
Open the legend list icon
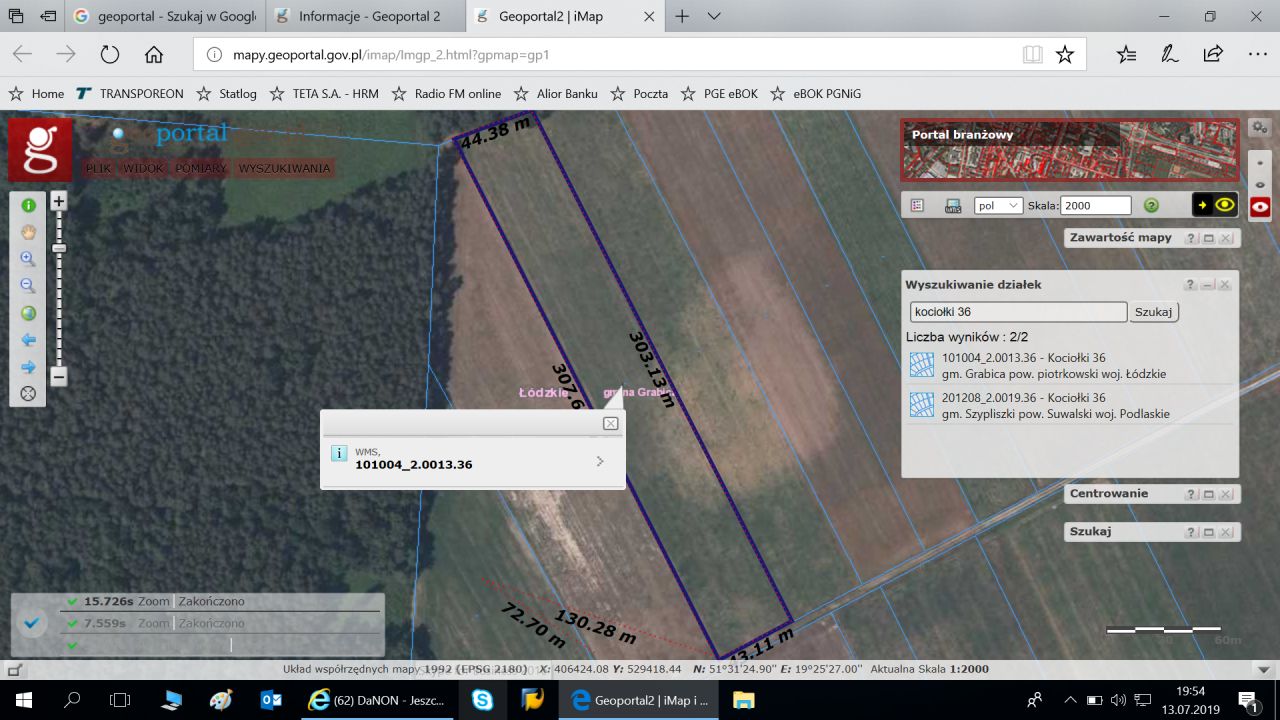coord(918,205)
